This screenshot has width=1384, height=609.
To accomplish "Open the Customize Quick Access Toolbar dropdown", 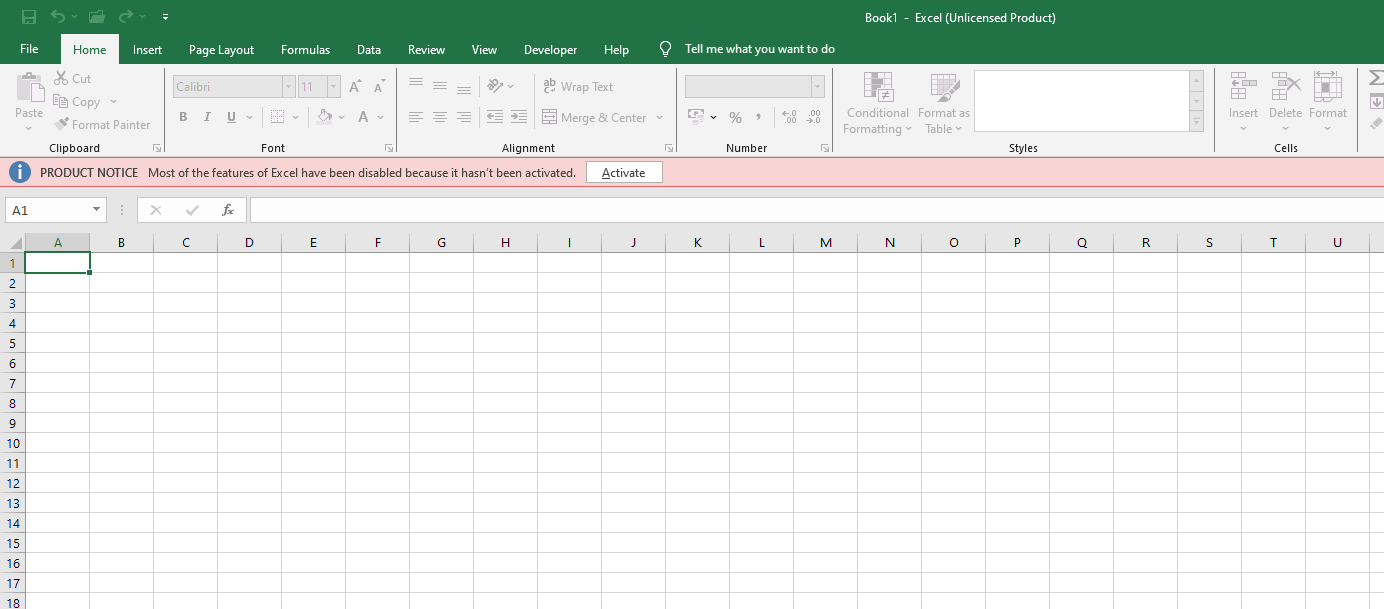I will (x=165, y=17).
